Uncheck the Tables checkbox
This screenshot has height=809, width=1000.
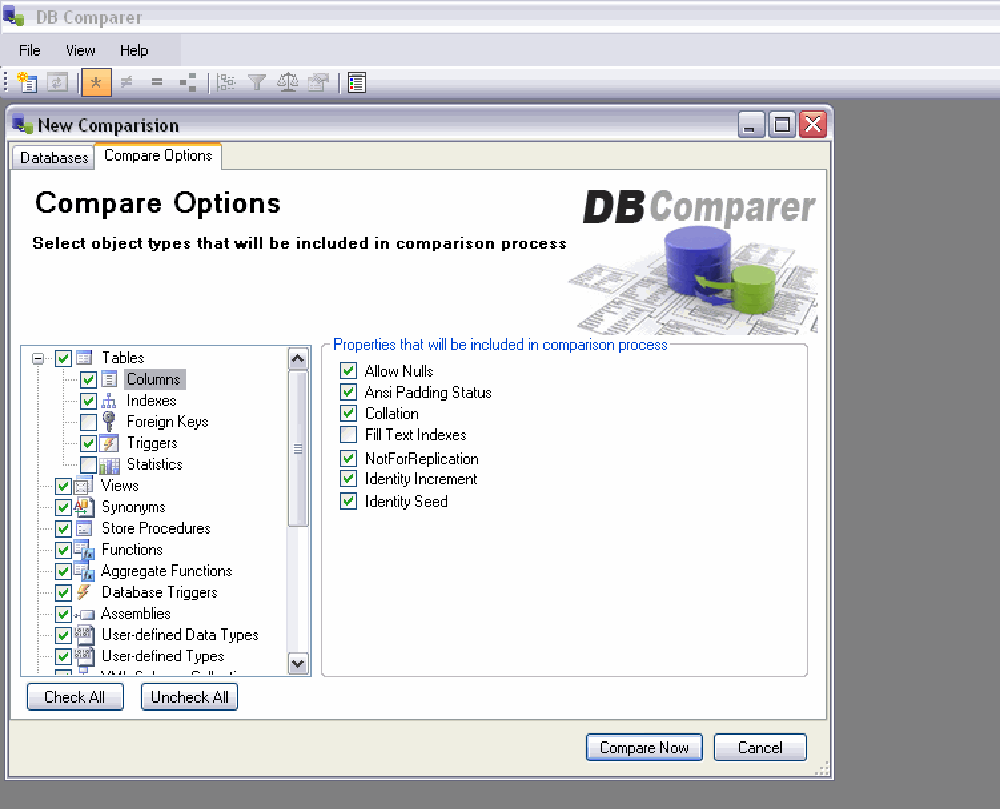[x=63, y=358]
